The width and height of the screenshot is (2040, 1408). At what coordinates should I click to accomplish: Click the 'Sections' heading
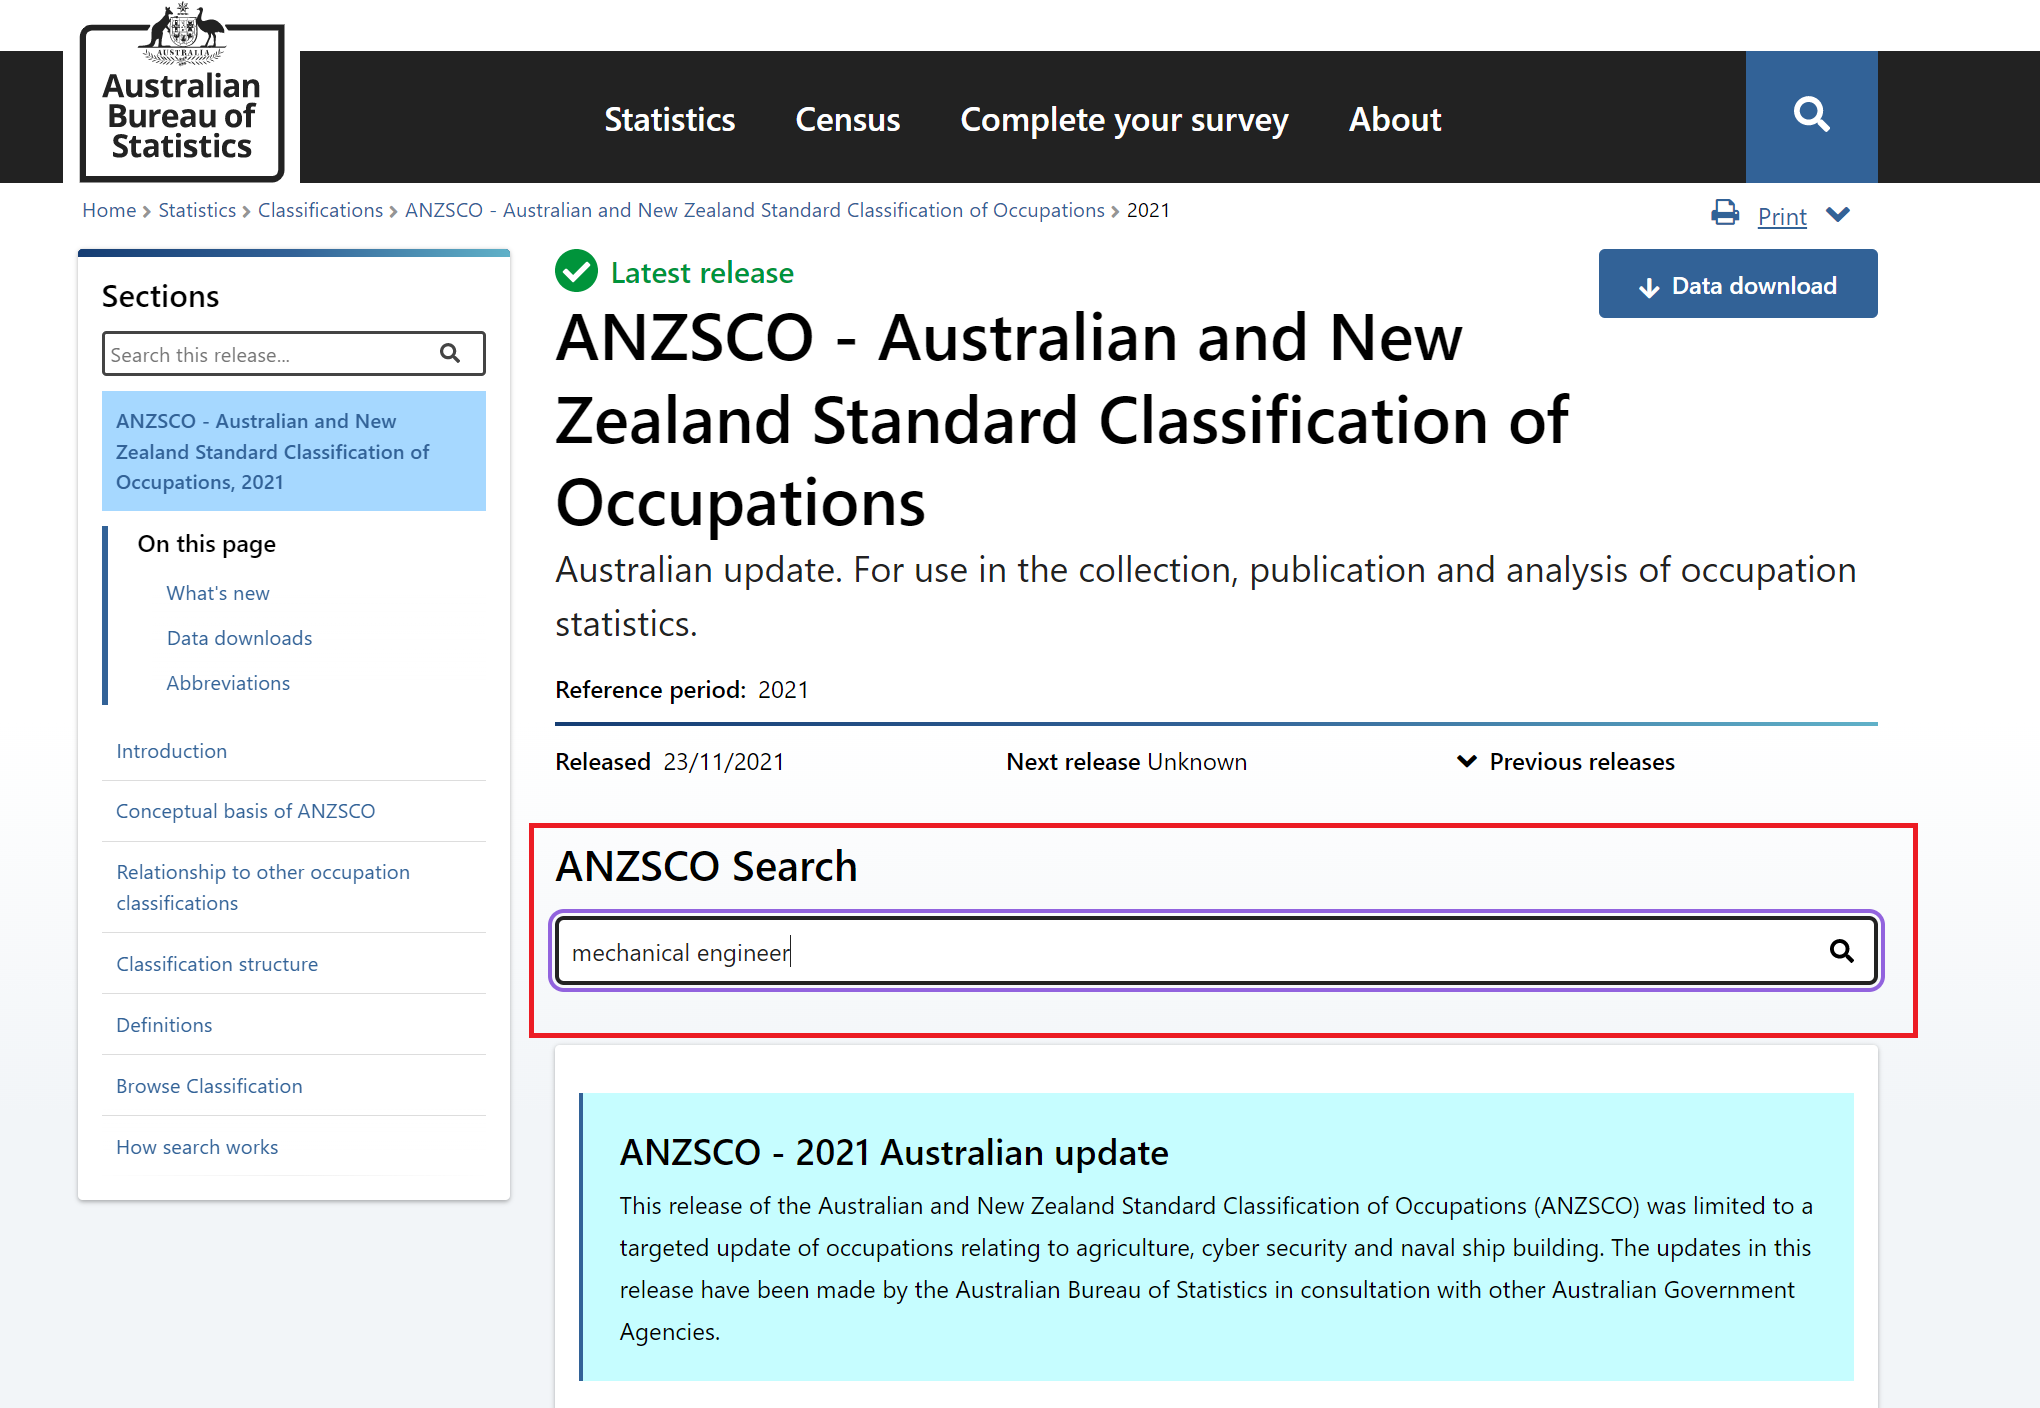(160, 296)
